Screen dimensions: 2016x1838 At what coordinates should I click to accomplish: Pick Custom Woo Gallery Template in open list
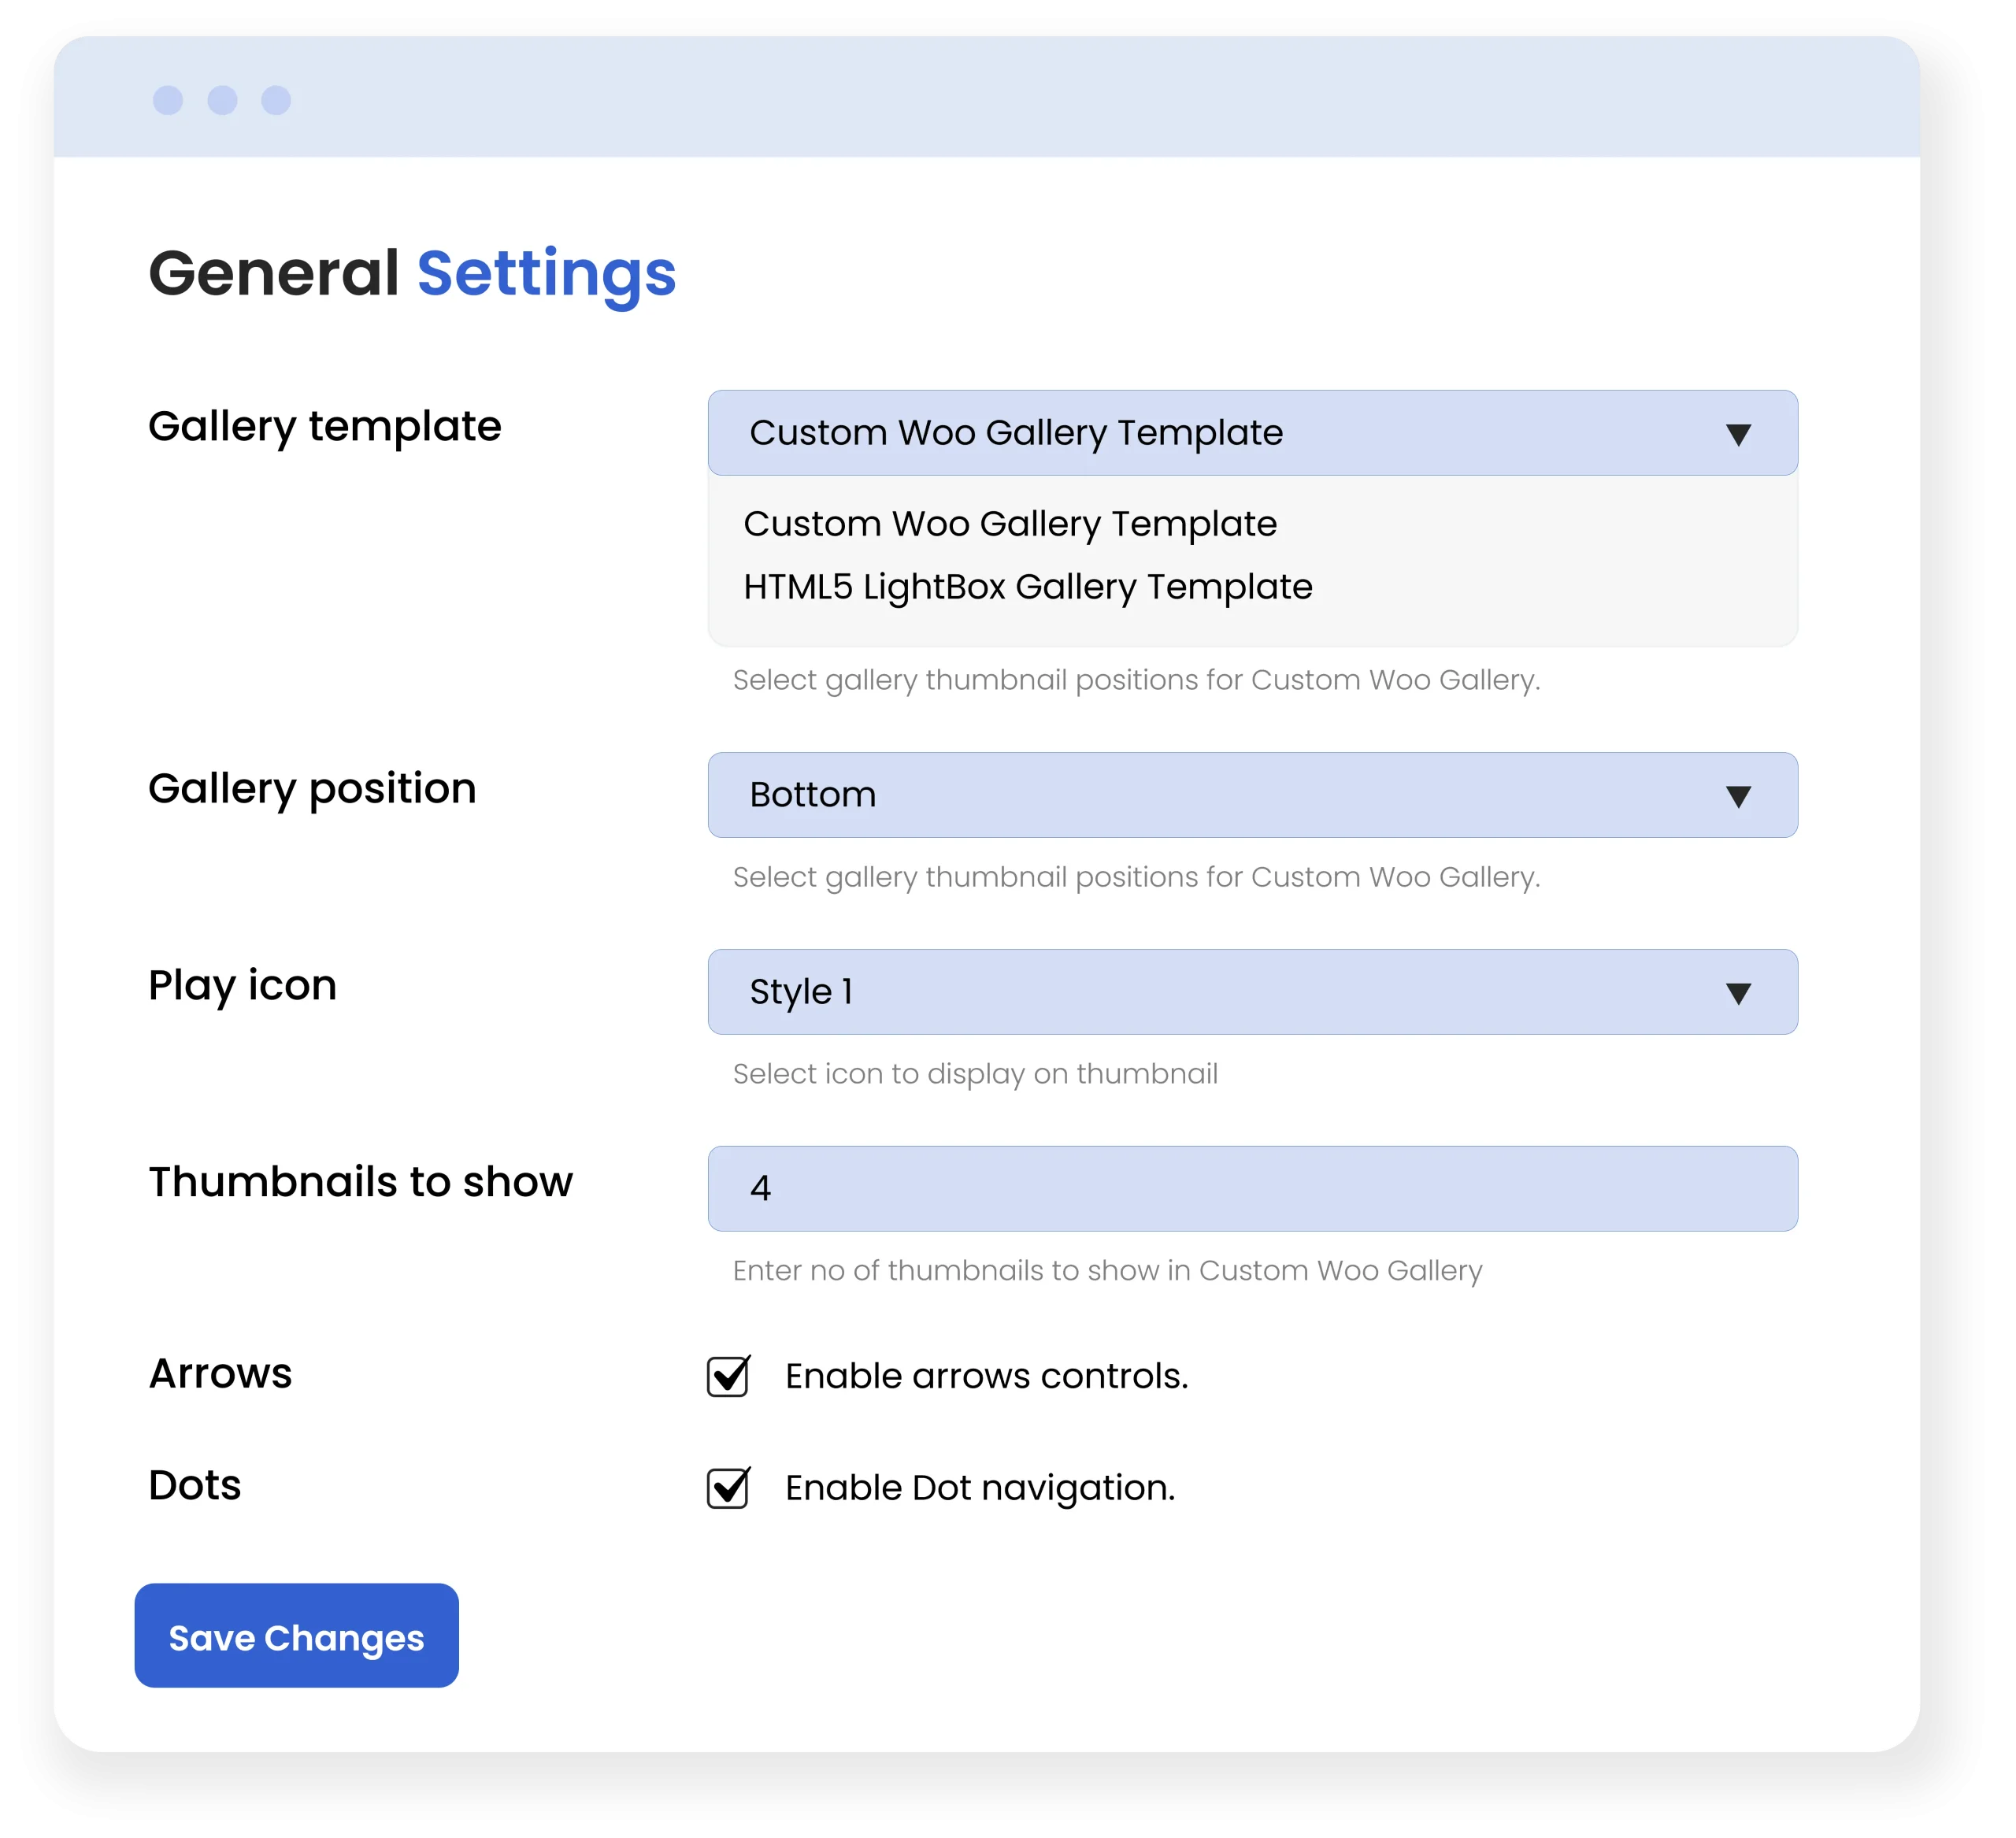tap(1010, 524)
